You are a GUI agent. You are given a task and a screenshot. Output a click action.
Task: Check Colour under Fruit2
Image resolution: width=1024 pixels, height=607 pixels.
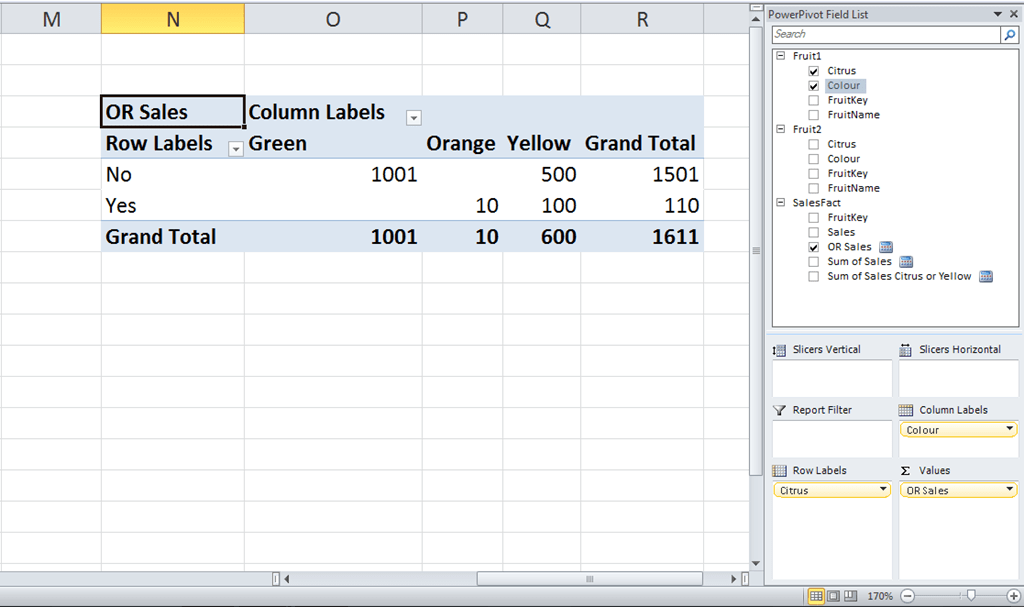tap(814, 159)
